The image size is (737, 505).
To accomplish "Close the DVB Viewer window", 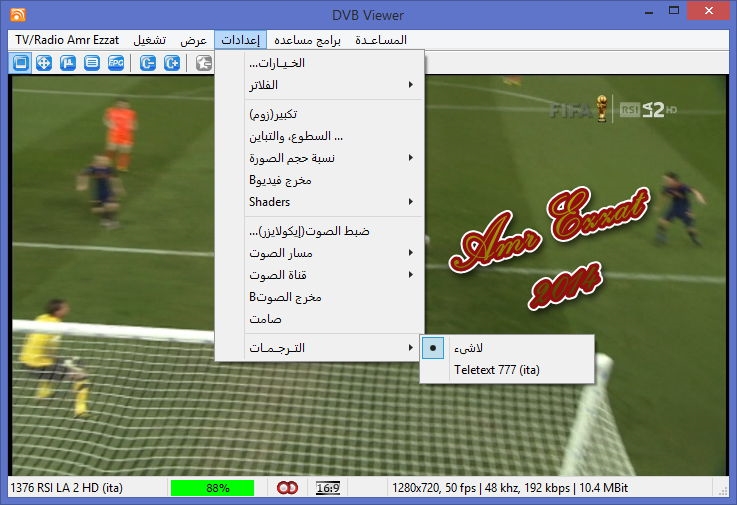I will 709,11.
